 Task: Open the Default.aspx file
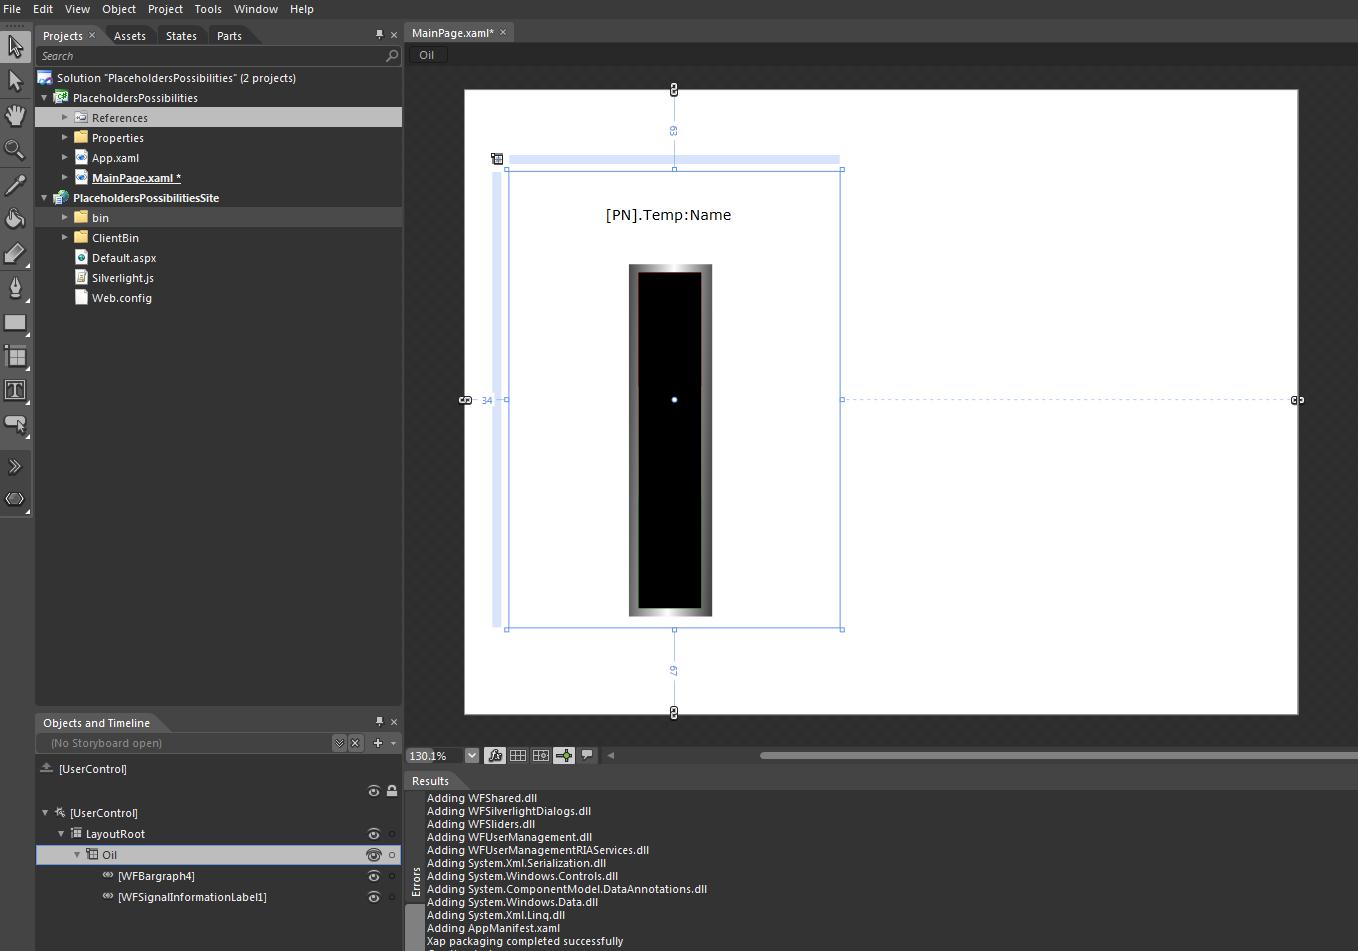(x=124, y=258)
